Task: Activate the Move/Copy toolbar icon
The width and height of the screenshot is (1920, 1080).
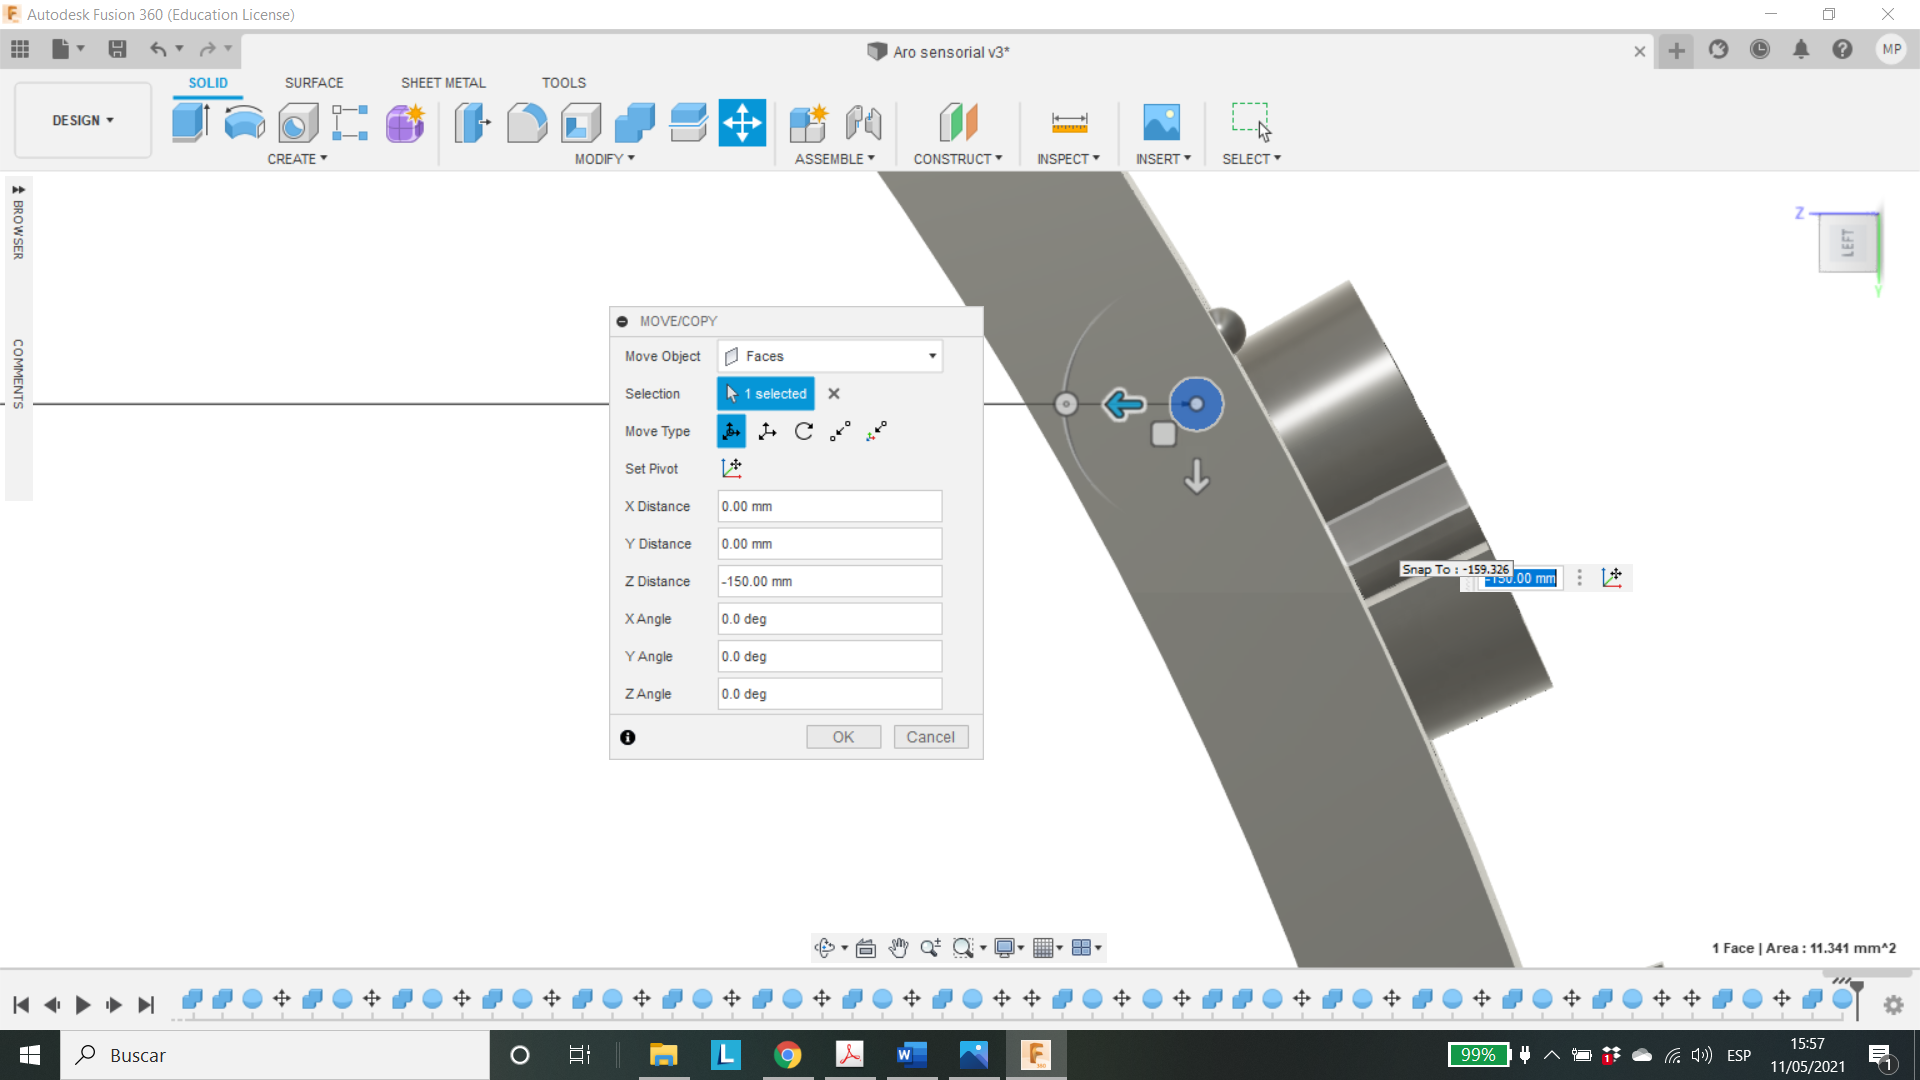Action: point(742,123)
